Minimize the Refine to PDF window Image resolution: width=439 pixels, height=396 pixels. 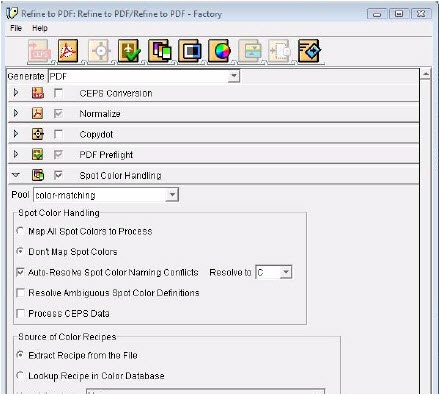[x=377, y=14]
